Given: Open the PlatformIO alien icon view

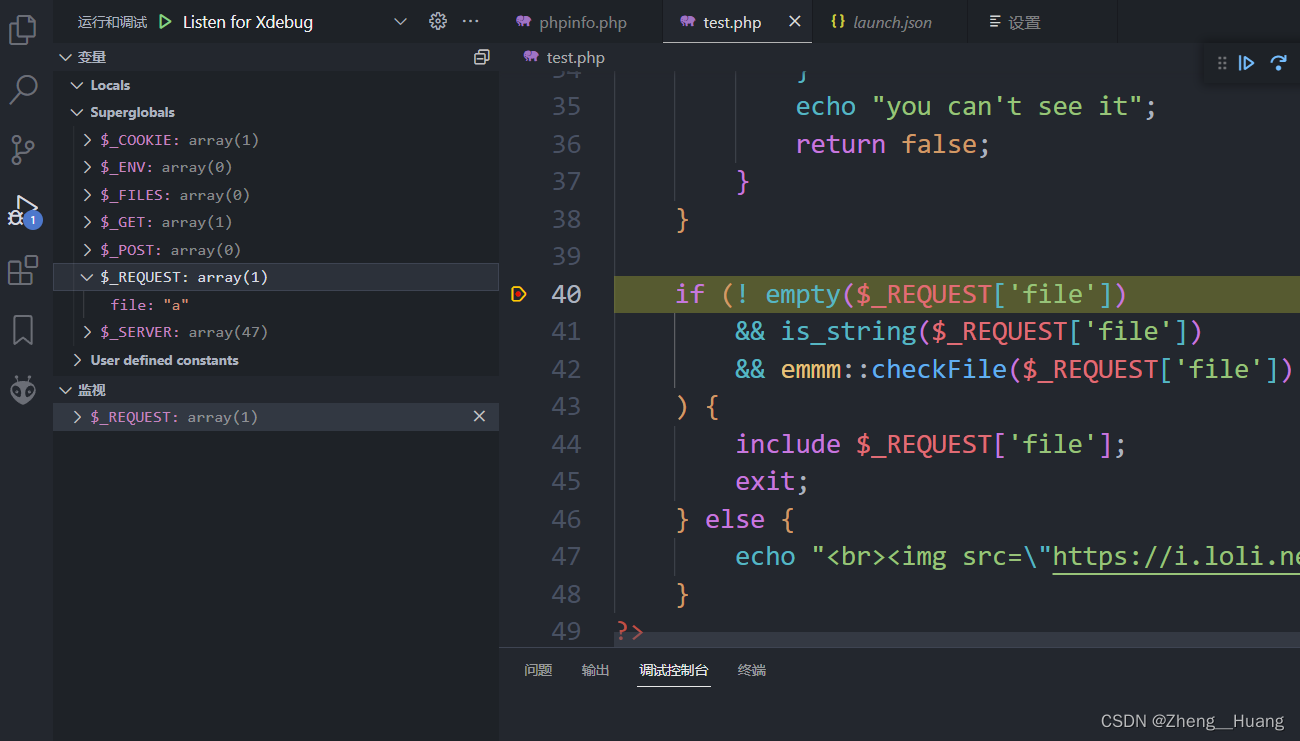Looking at the screenshot, I should (23, 389).
